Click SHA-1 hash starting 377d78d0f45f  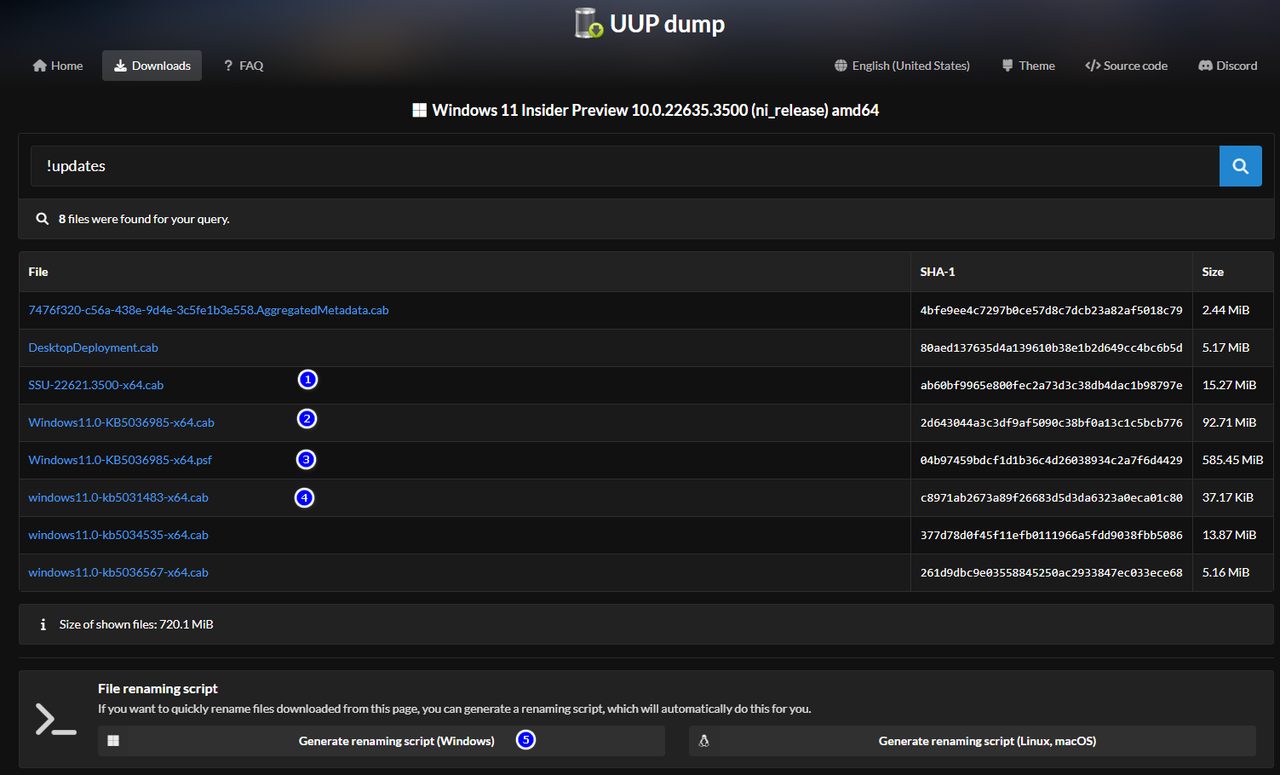pos(1051,535)
